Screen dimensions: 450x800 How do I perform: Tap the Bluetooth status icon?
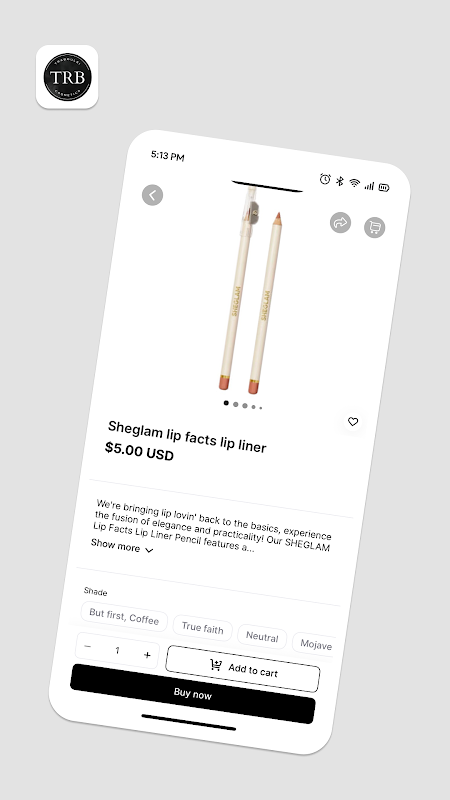340,181
